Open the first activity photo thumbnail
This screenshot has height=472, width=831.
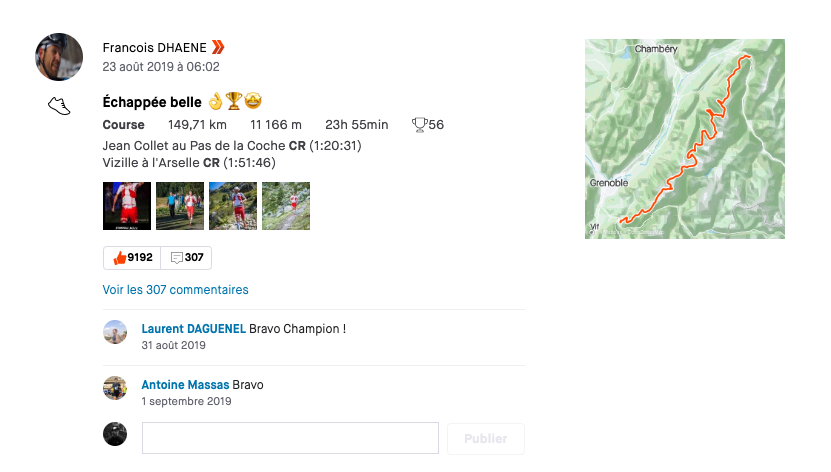click(x=127, y=206)
